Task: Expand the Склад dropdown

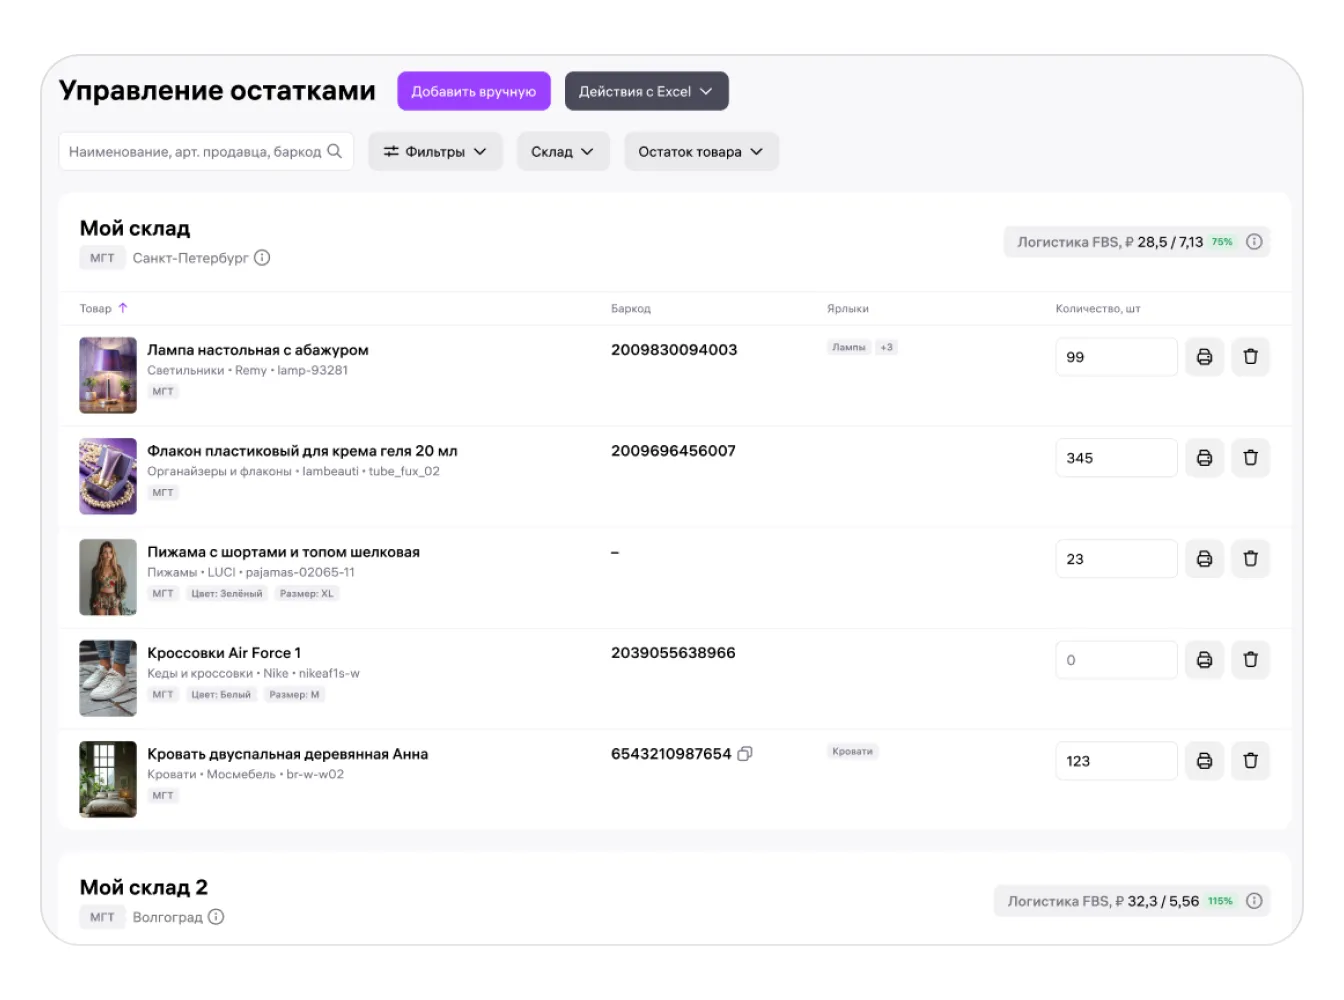Action: [562, 152]
